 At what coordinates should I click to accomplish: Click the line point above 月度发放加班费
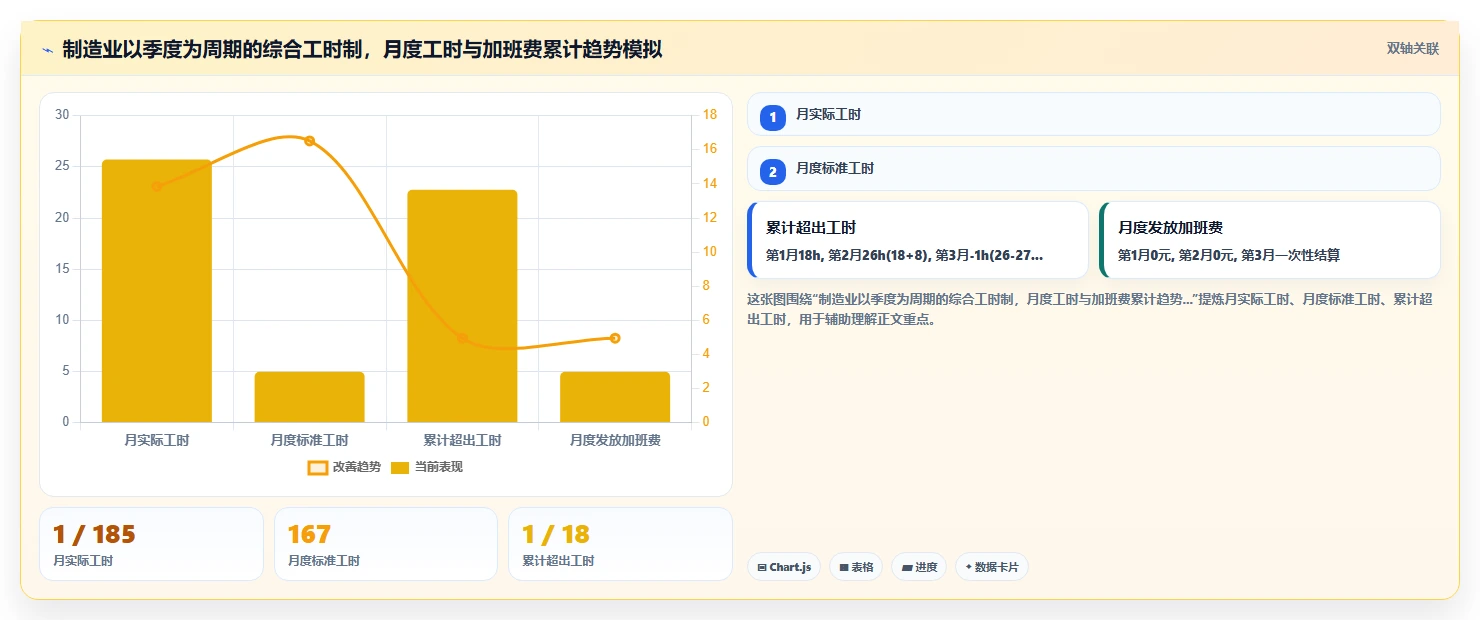pyautogui.click(x=615, y=338)
